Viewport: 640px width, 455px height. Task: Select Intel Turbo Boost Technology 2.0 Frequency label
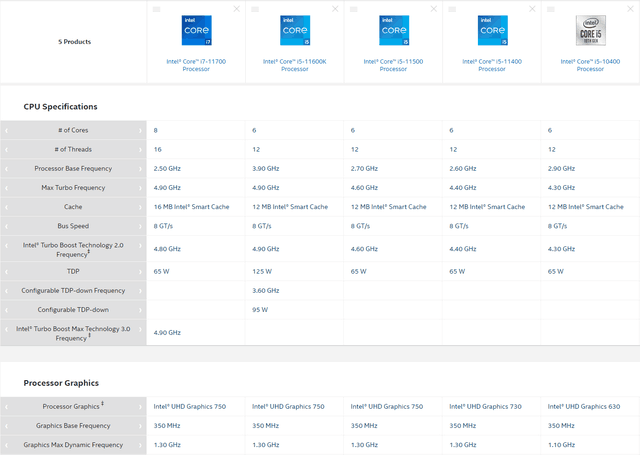coord(73,249)
